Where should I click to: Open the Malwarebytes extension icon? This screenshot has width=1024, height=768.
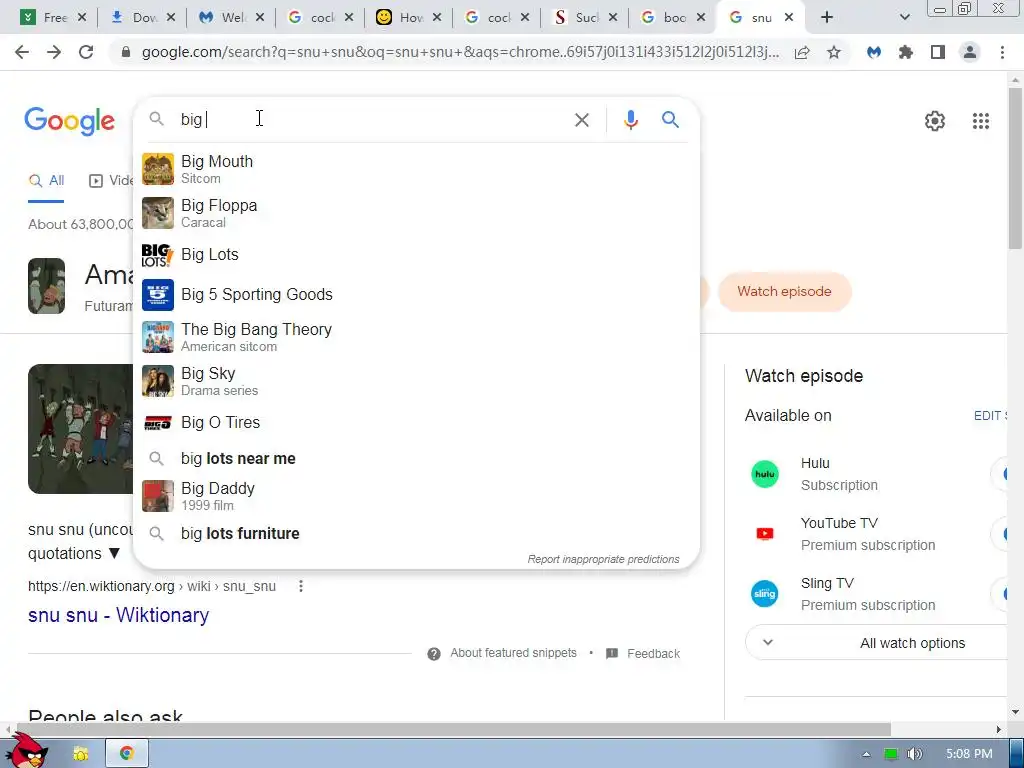point(874,52)
